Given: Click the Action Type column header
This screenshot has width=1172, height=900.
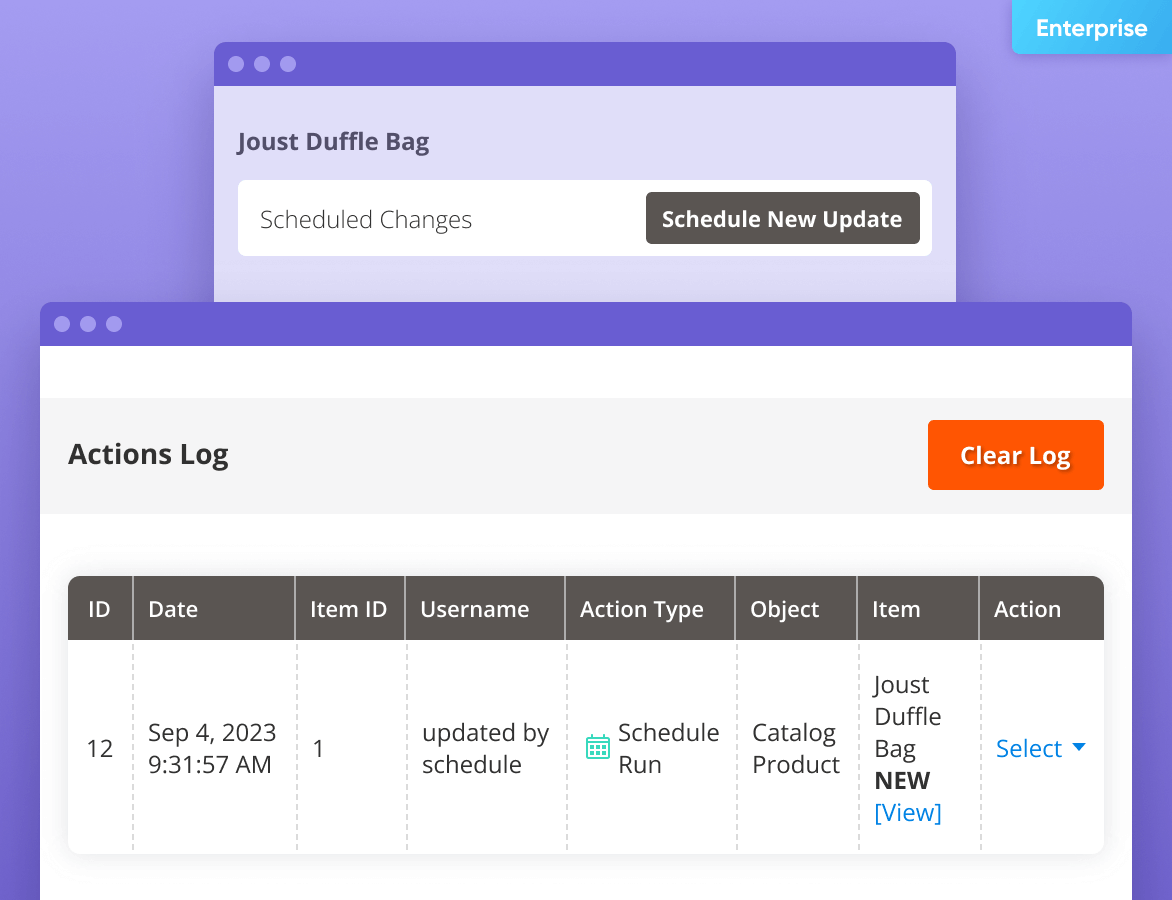Looking at the screenshot, I should [641, 608].
